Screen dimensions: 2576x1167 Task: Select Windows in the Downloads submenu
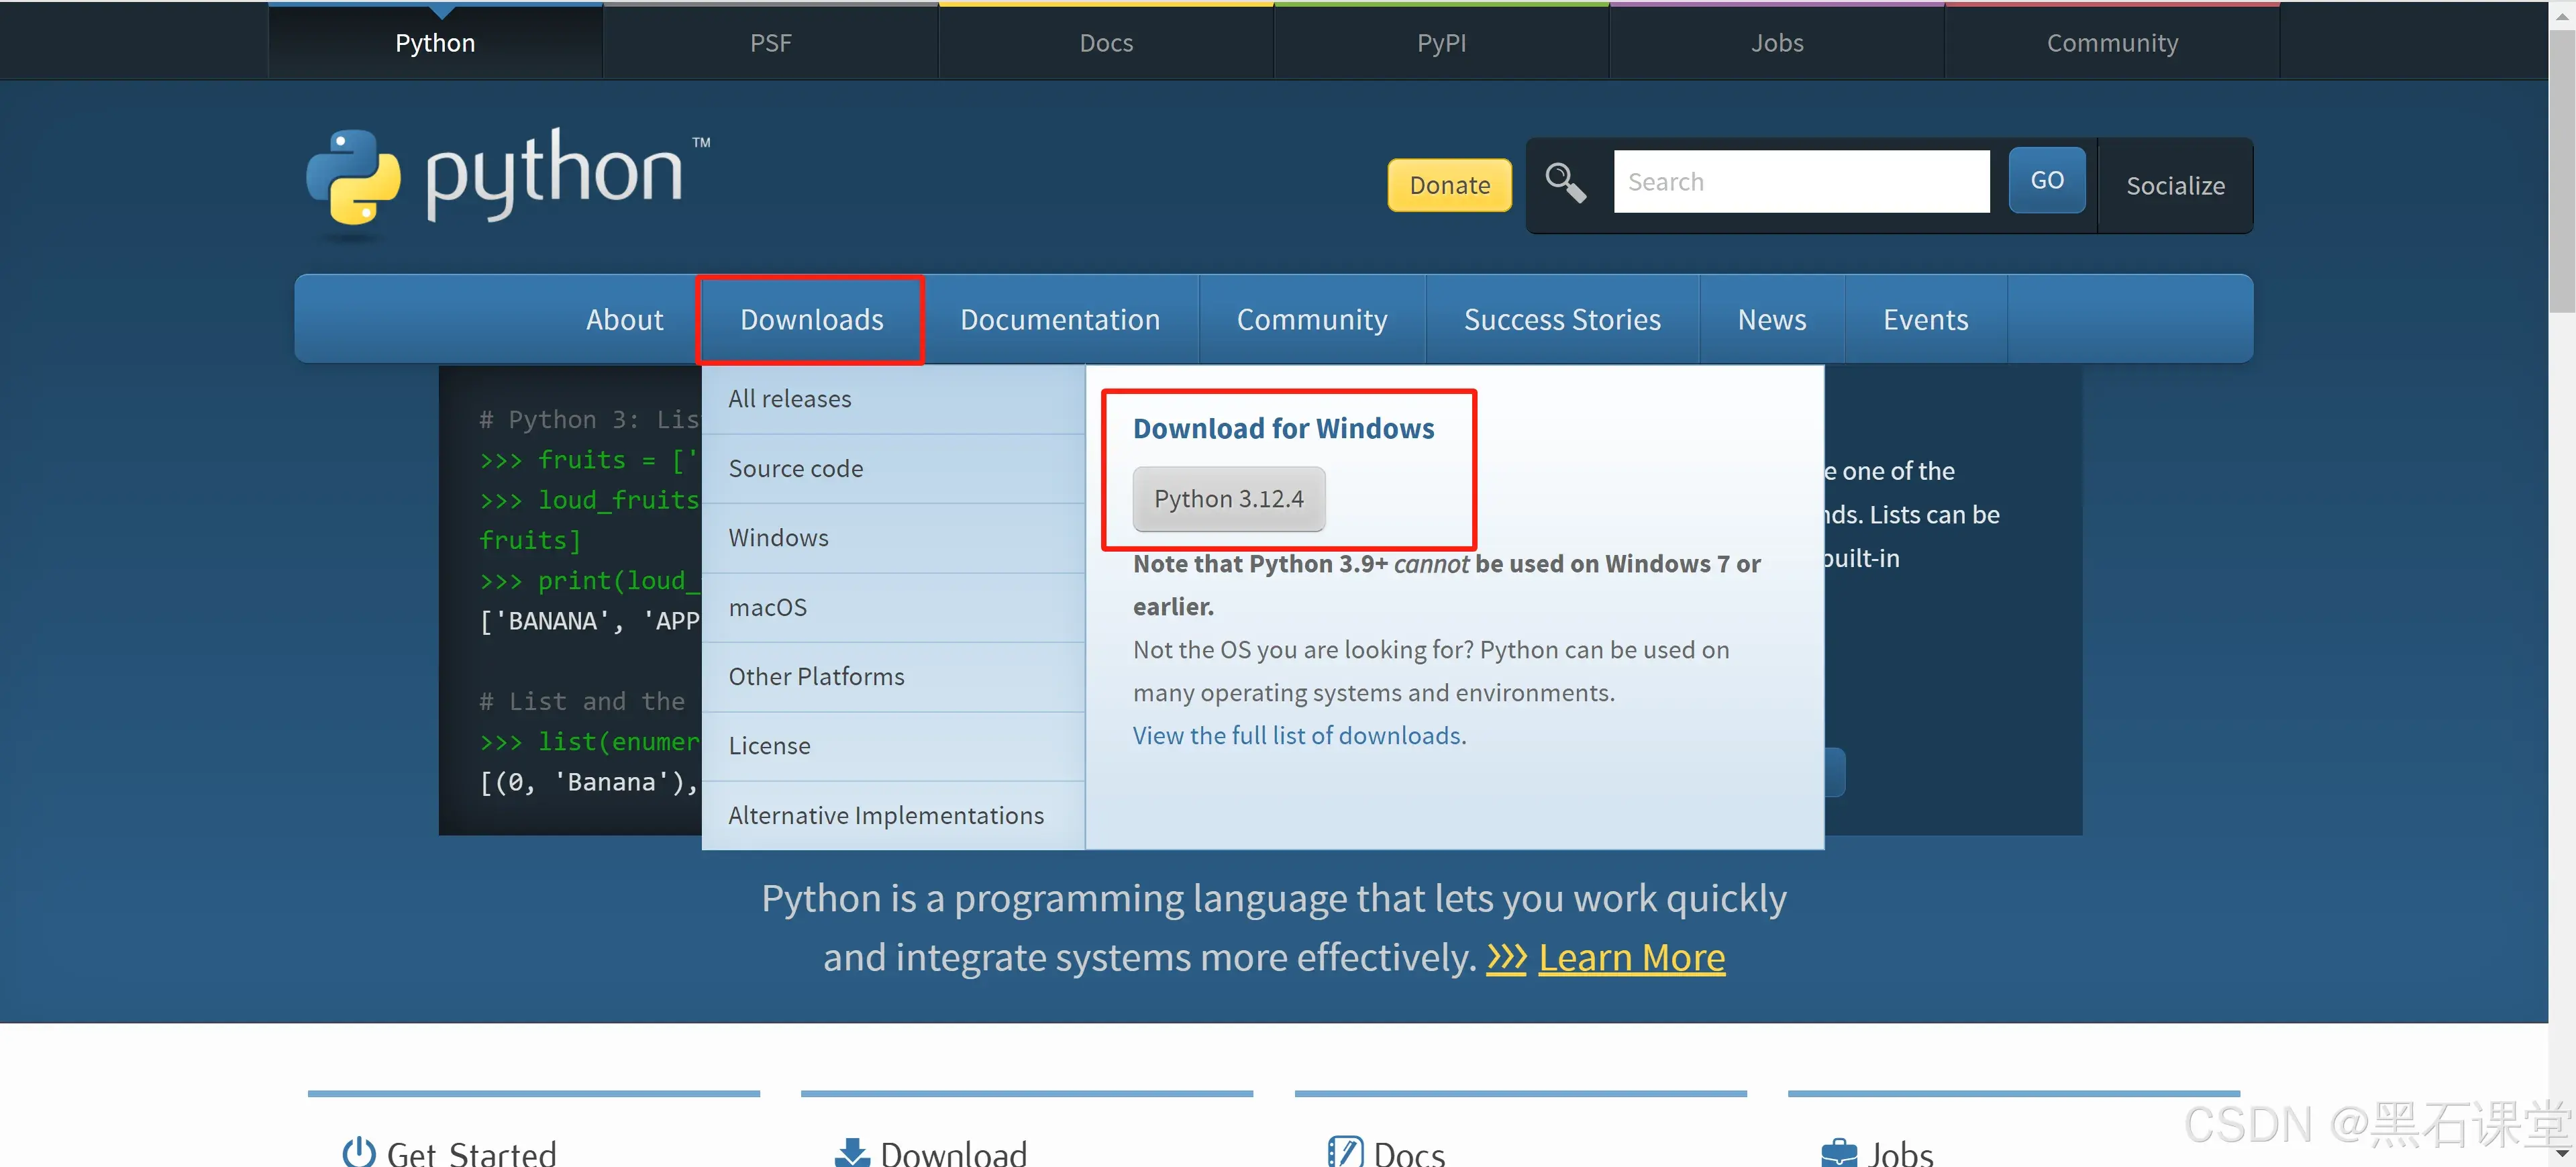(x=778, y=538)
